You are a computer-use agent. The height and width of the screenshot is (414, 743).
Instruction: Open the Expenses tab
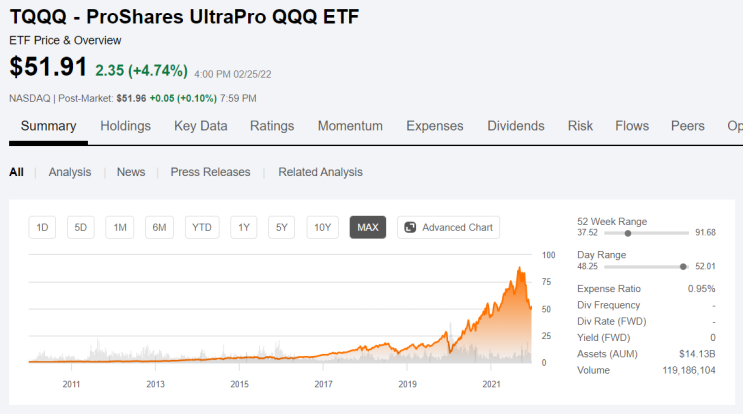[435, 126]
